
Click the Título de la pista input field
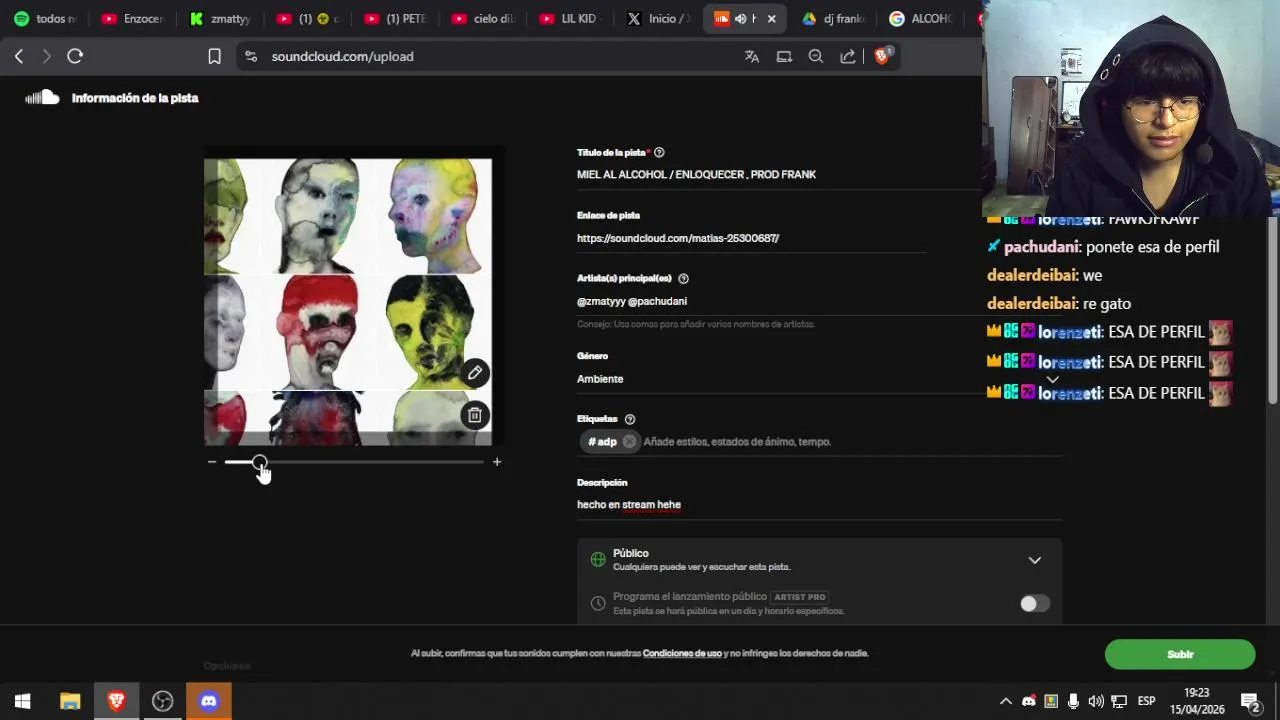(x=777, y=175)
